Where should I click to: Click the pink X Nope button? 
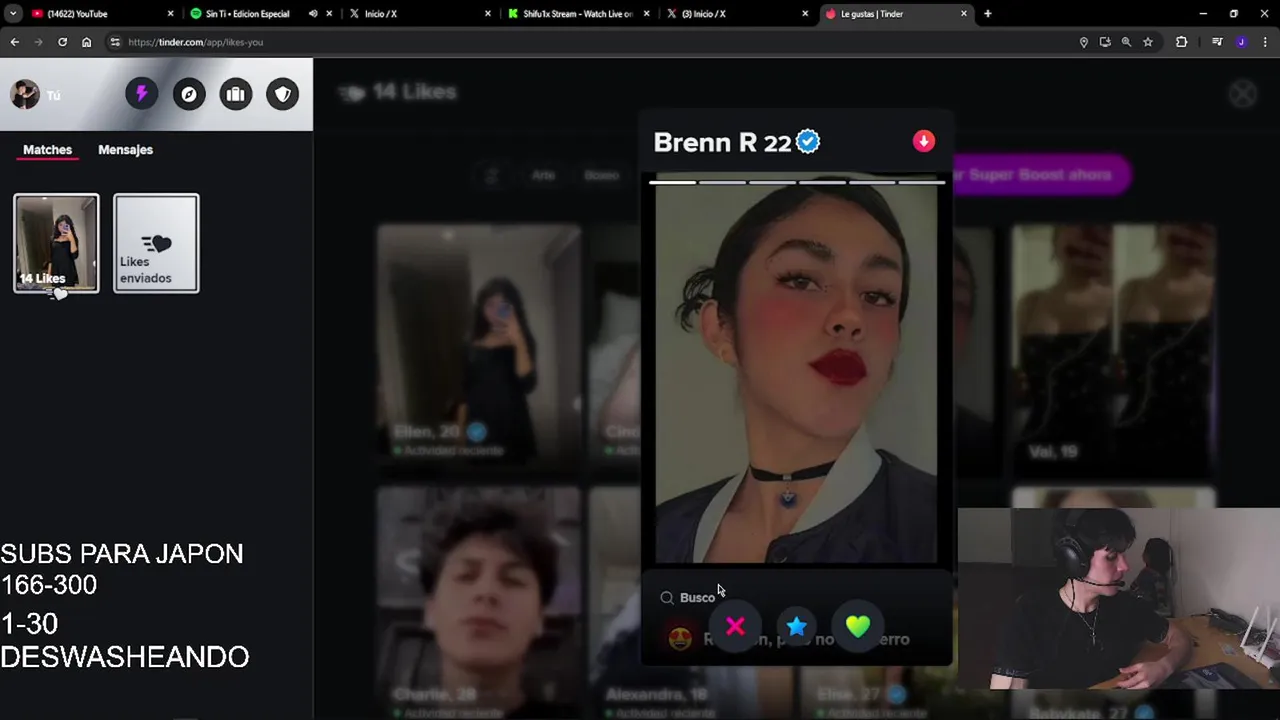click(x=735, y=627)
